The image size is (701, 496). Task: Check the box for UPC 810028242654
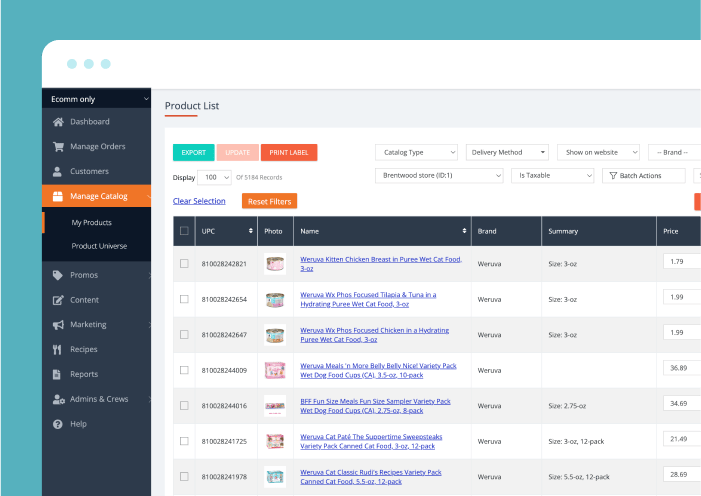[184, 299]
